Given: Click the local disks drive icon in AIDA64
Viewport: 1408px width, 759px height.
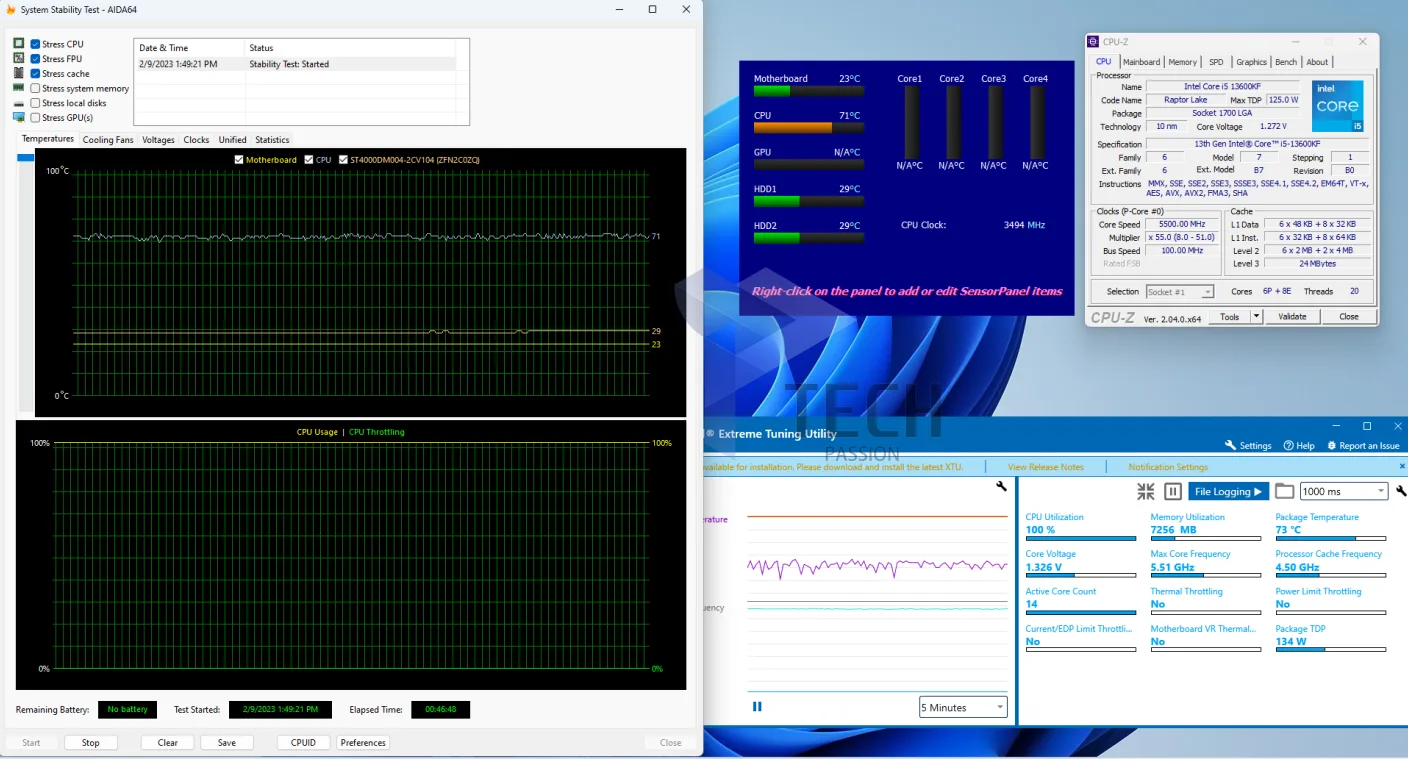Looking at the screenshot, I should tap(19, 103).
